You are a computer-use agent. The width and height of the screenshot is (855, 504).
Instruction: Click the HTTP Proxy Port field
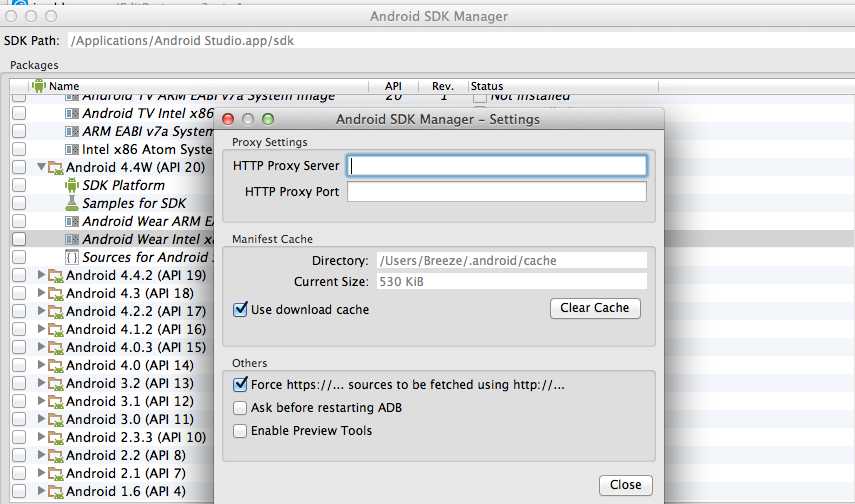[497, 191]
